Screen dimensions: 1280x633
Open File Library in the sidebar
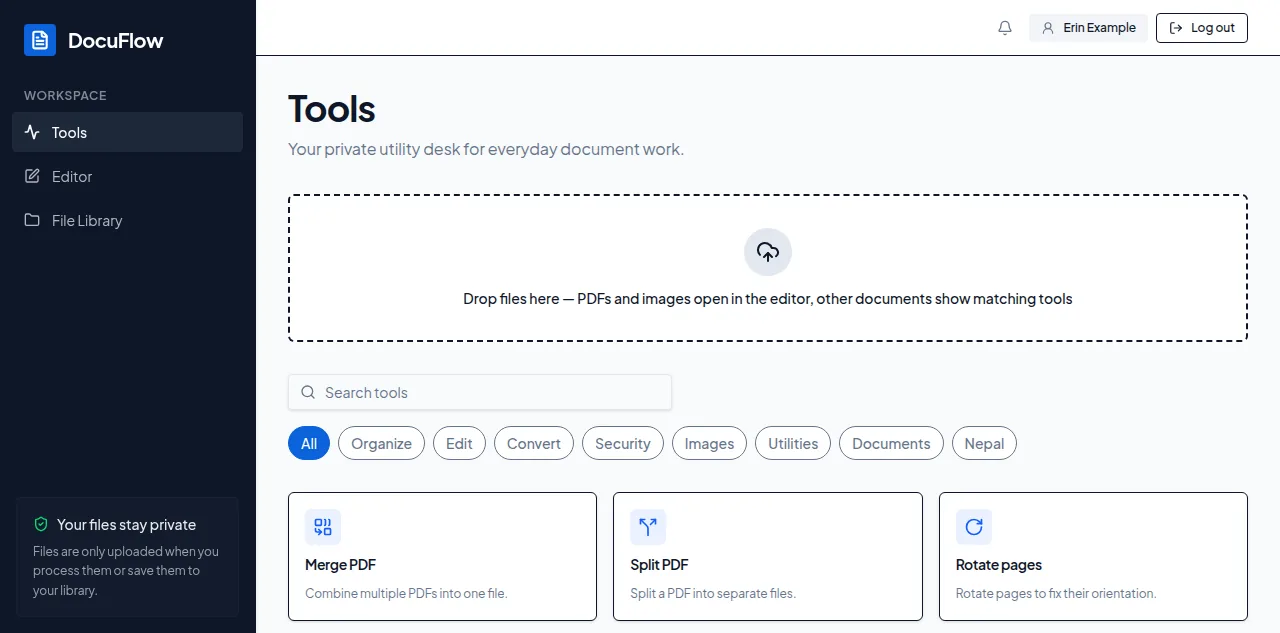pyautogui.click(x=127, y=220)
